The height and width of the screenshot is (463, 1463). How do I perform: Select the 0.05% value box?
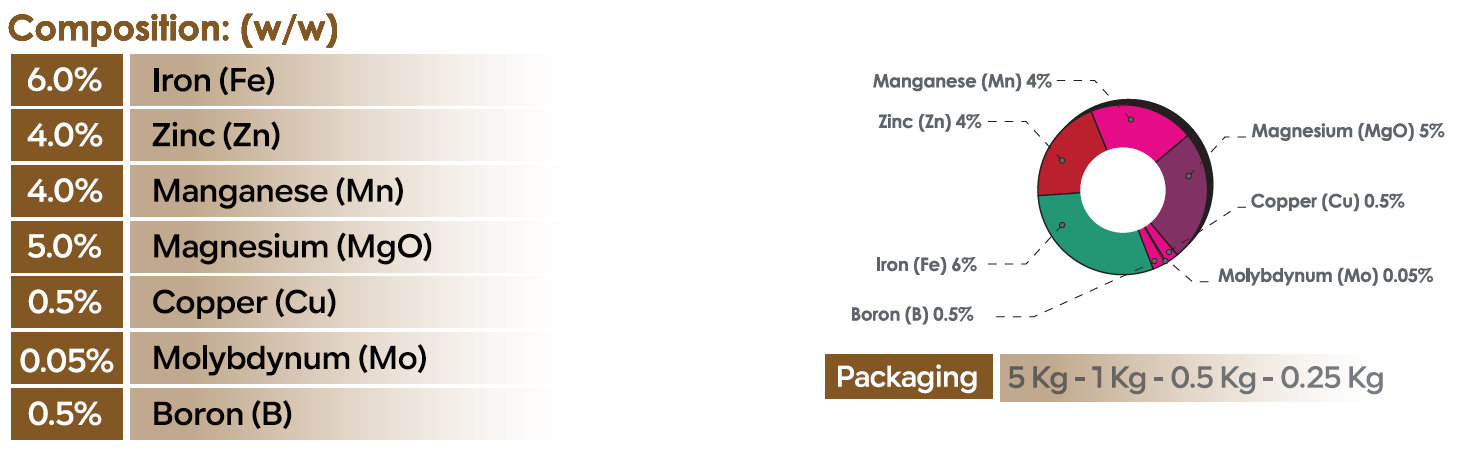(x=65, y=358)
